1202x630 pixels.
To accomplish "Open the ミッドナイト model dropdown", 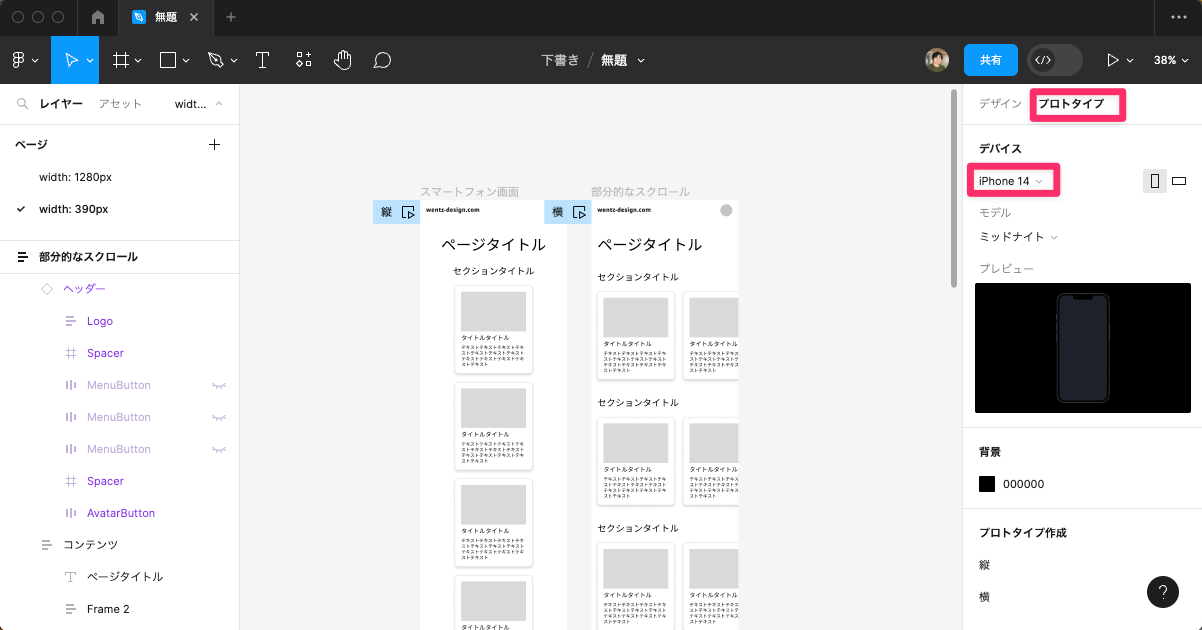I will tap(1018, 237).
